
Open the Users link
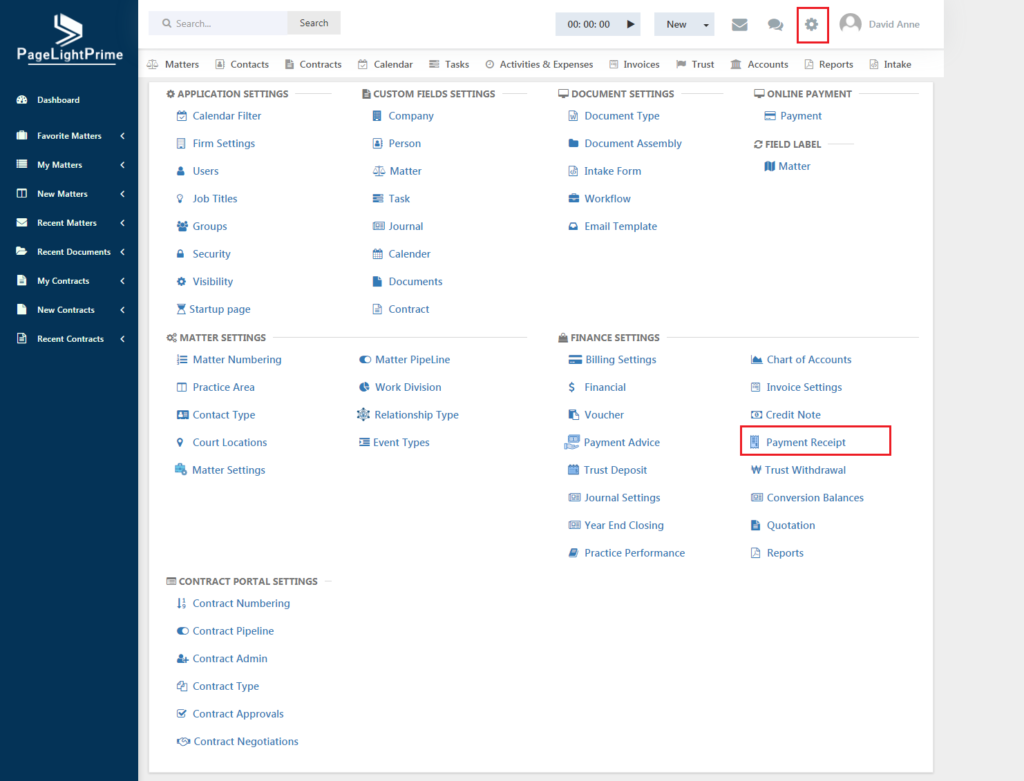click(x=205, y=171)
